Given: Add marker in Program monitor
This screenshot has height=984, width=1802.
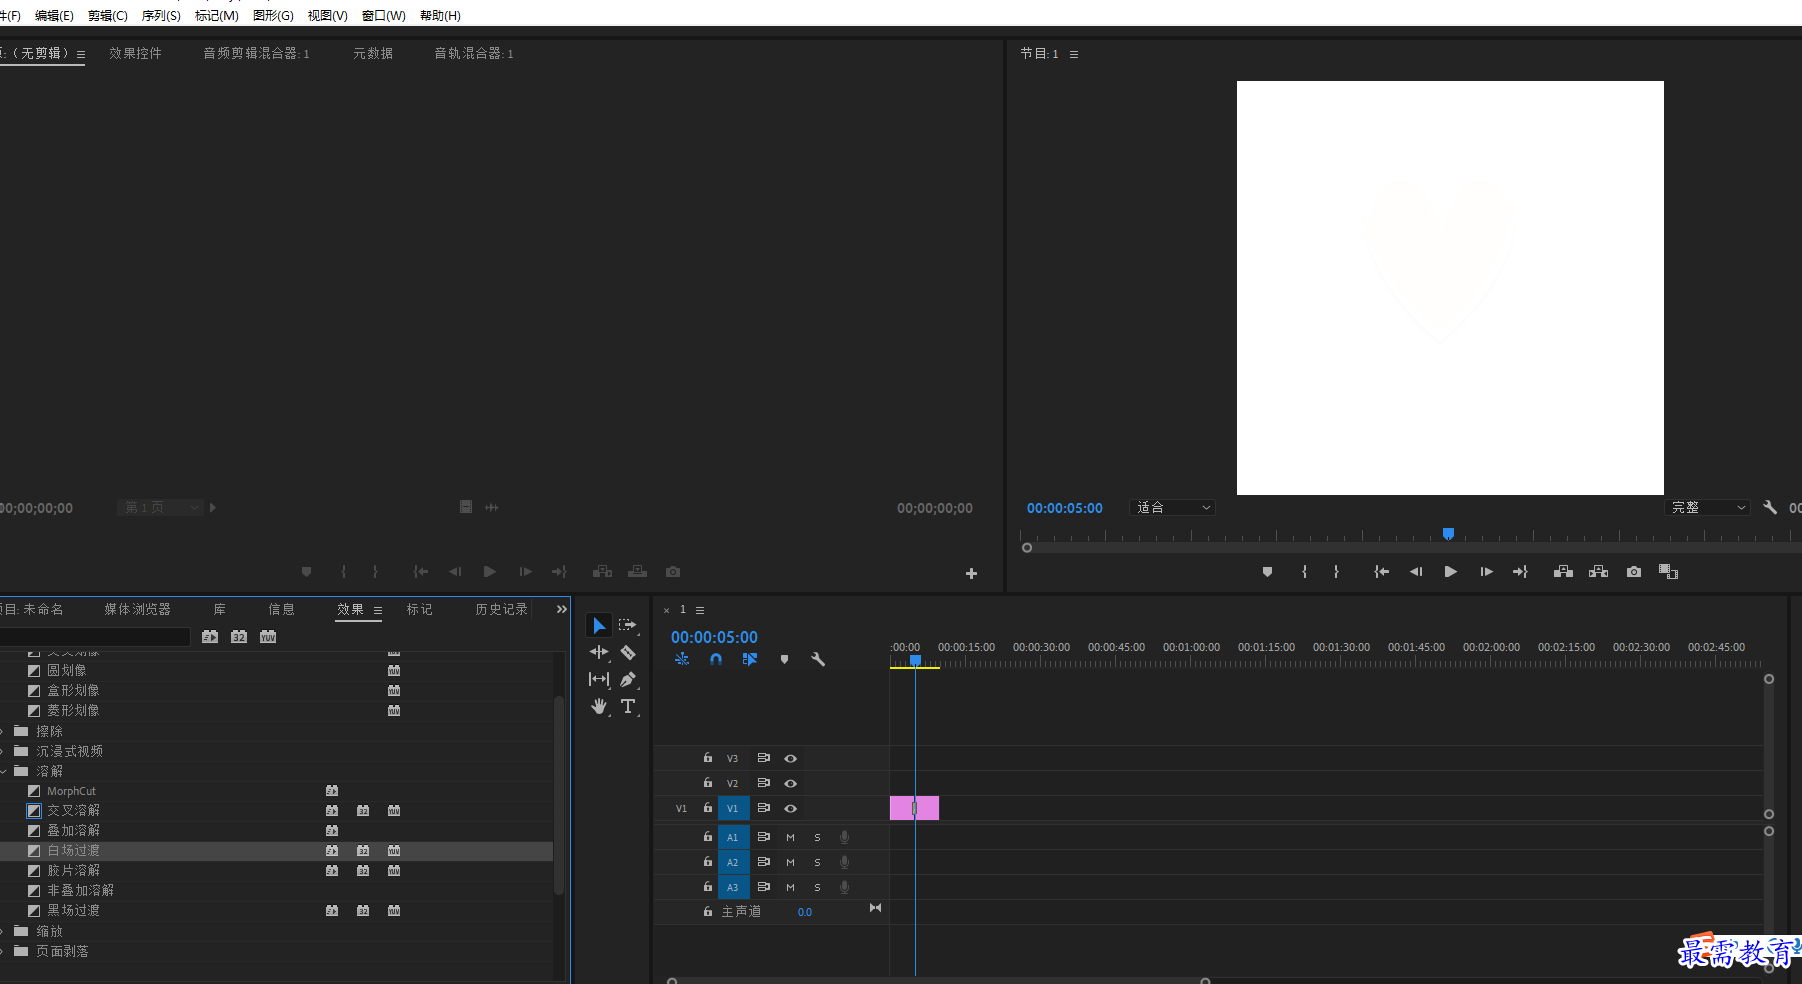Looking at the screenshot, I should (x=1267, y=572).
